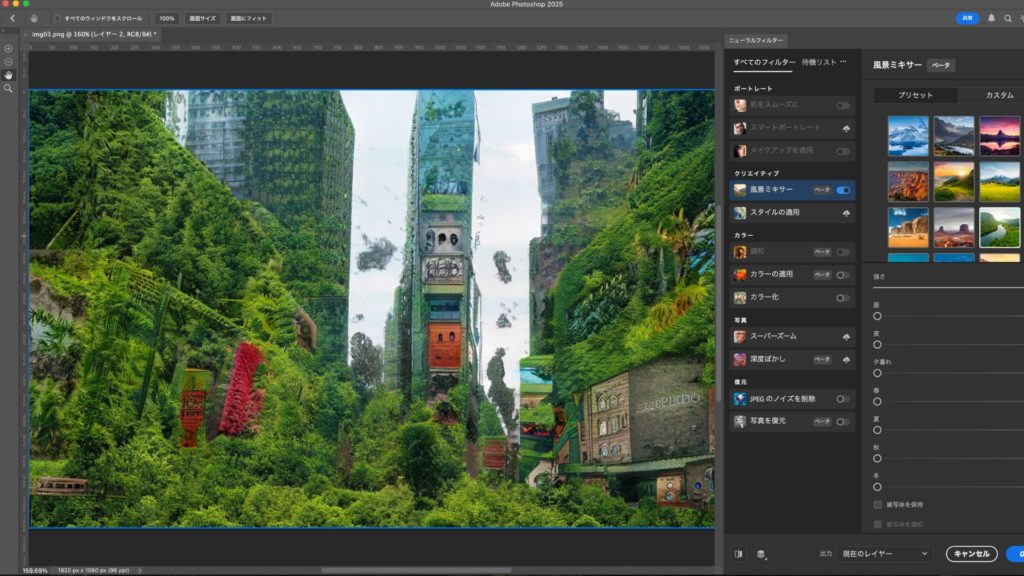
Task: Enable すべてのウィンドウをスクロール checkbox
Action: coord(56,18)
